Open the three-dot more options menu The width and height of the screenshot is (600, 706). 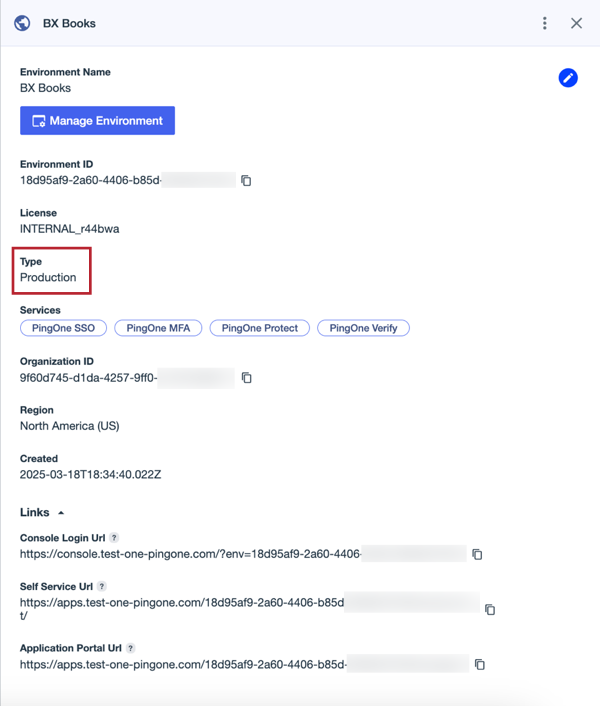coord(545,23)
